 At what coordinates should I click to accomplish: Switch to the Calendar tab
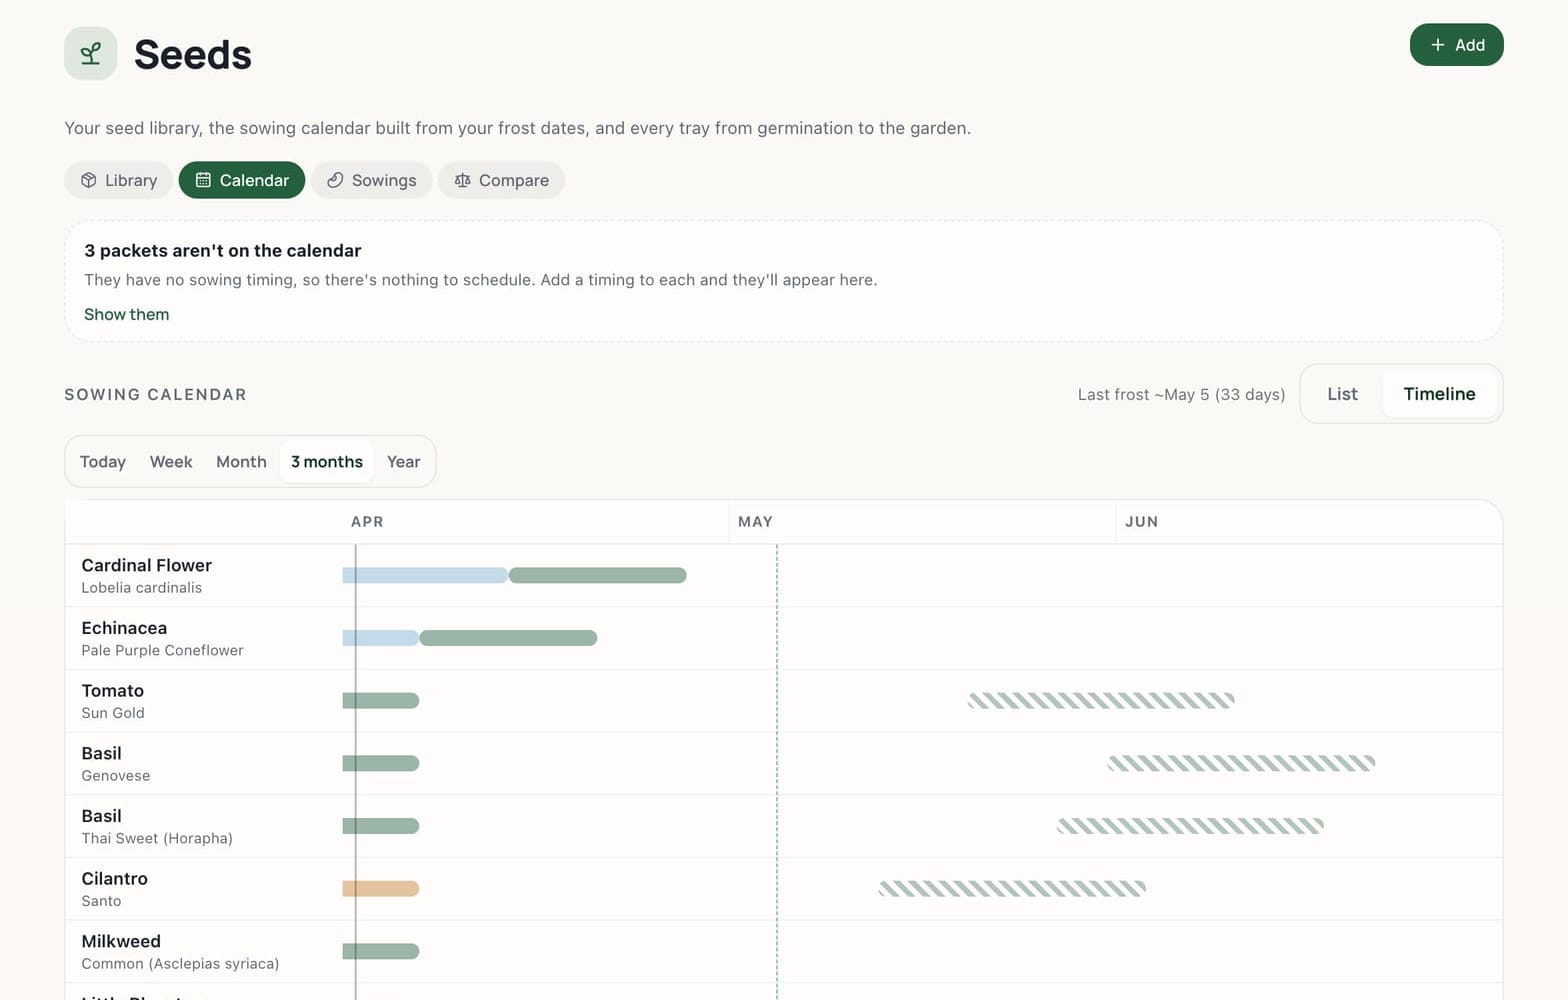(x=242, y=180)
